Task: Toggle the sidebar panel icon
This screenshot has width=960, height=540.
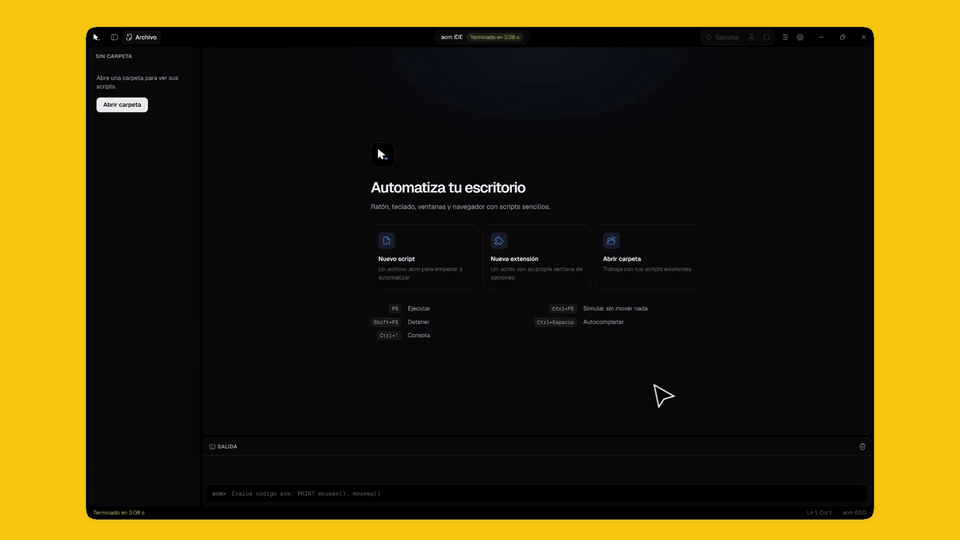Action: tap(114, 37)
